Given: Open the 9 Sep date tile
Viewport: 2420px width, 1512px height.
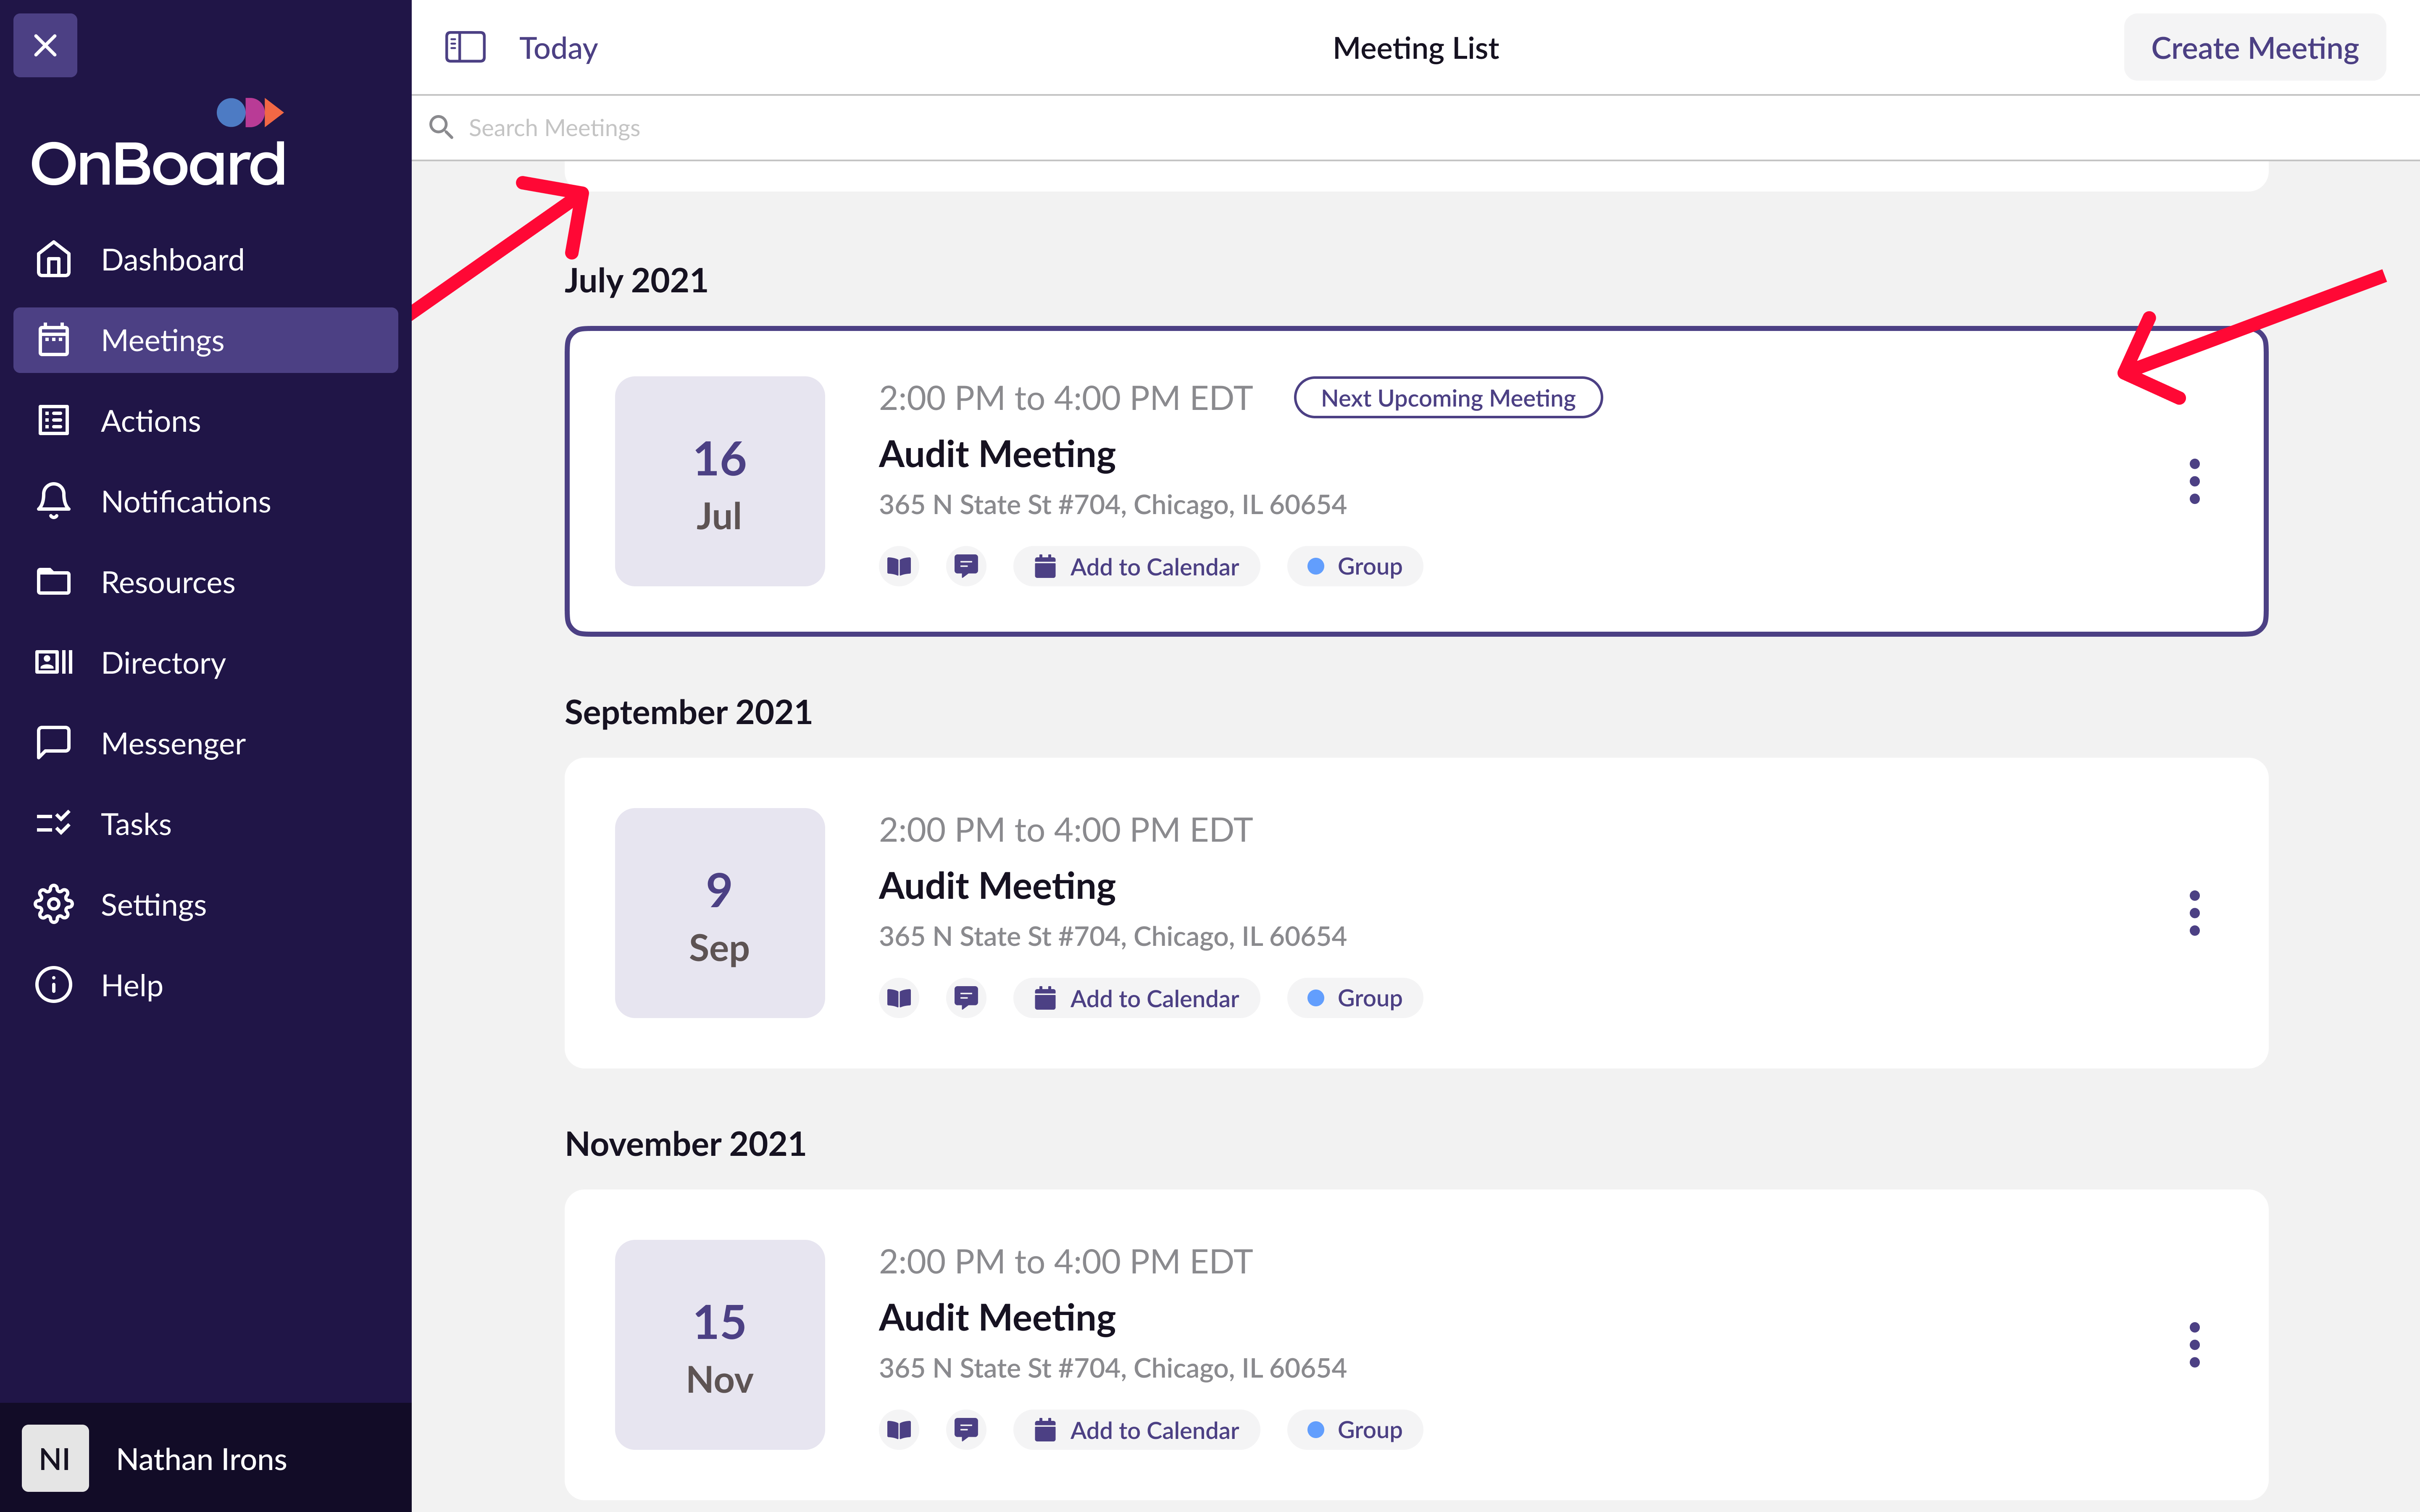Looking at the screenshot, I should tap(720, 913).
